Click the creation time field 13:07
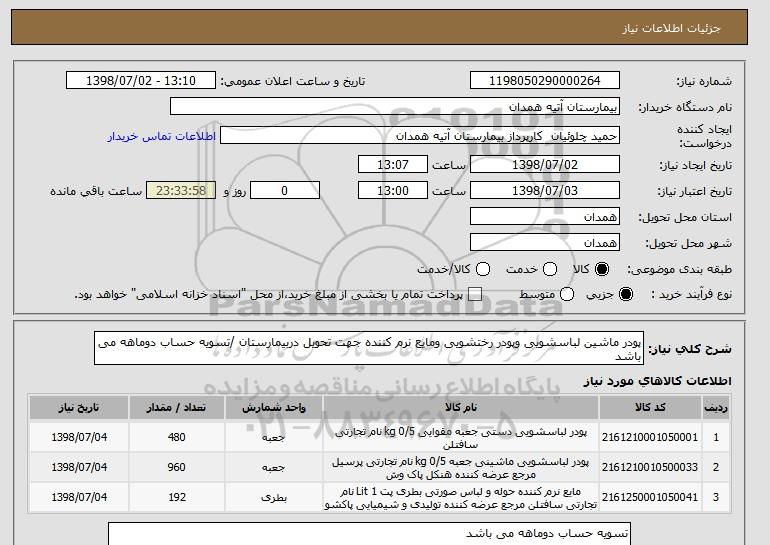Viewport: 770px width, 545px height. [x=393, y=164]
